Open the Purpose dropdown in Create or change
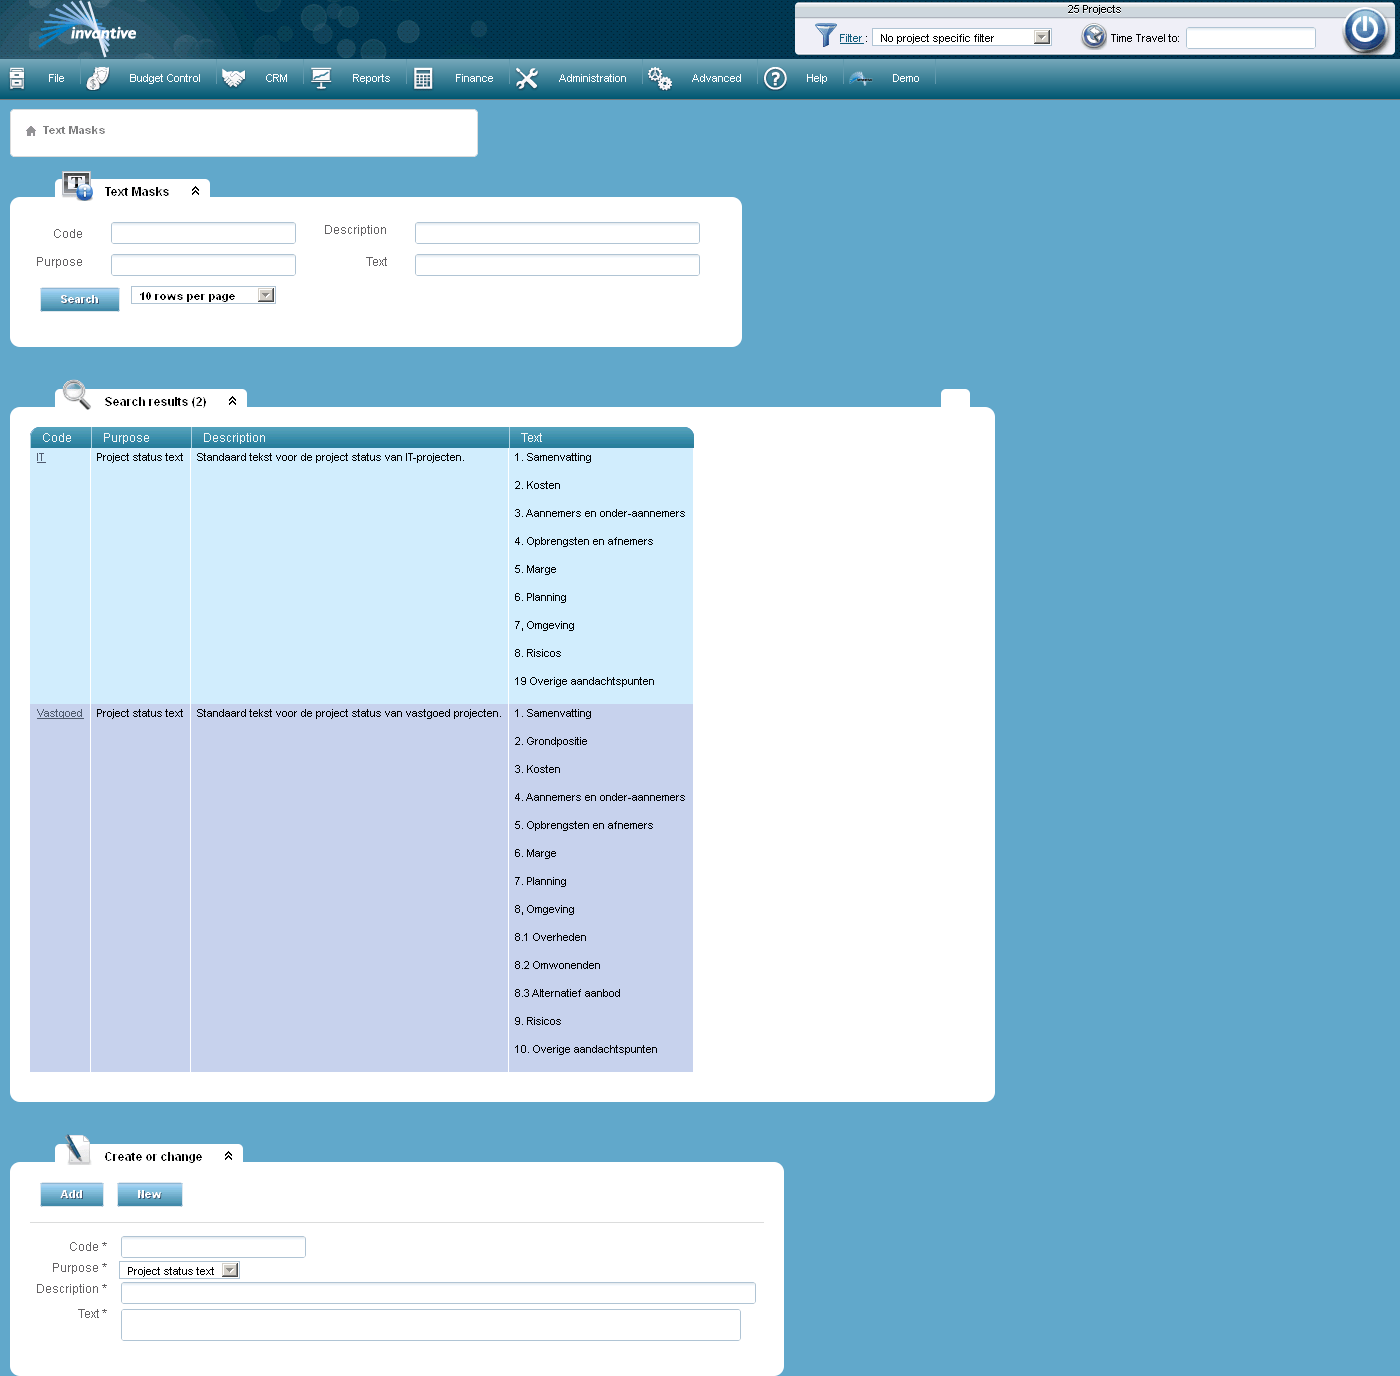The width and height of the screenshot is (1400, 1376). (x=230, y=1269)
